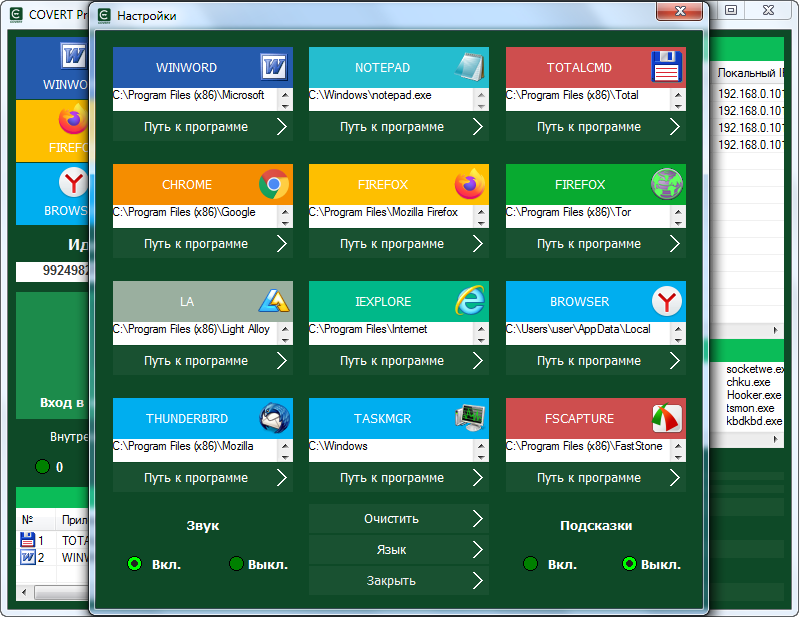Turn sound off with Выкл. radio
799x617 pixels.
236,564
